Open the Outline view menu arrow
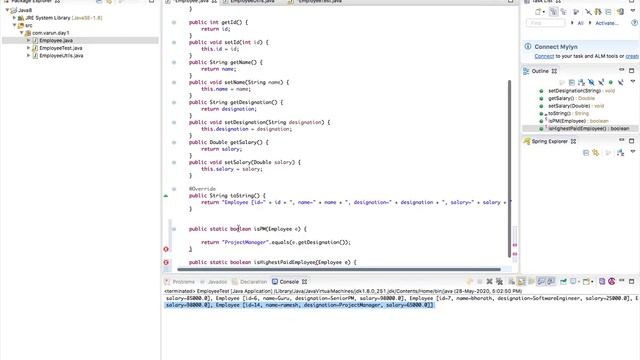 [x=633, y=82]
